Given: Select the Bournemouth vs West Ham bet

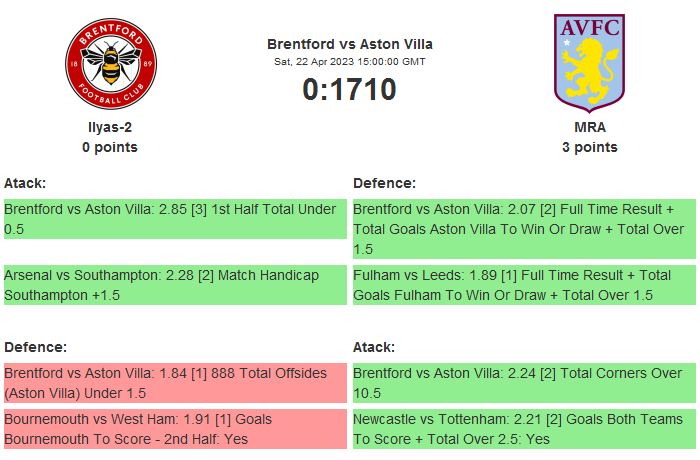Looking at the screenshot, I should (175, 429).
